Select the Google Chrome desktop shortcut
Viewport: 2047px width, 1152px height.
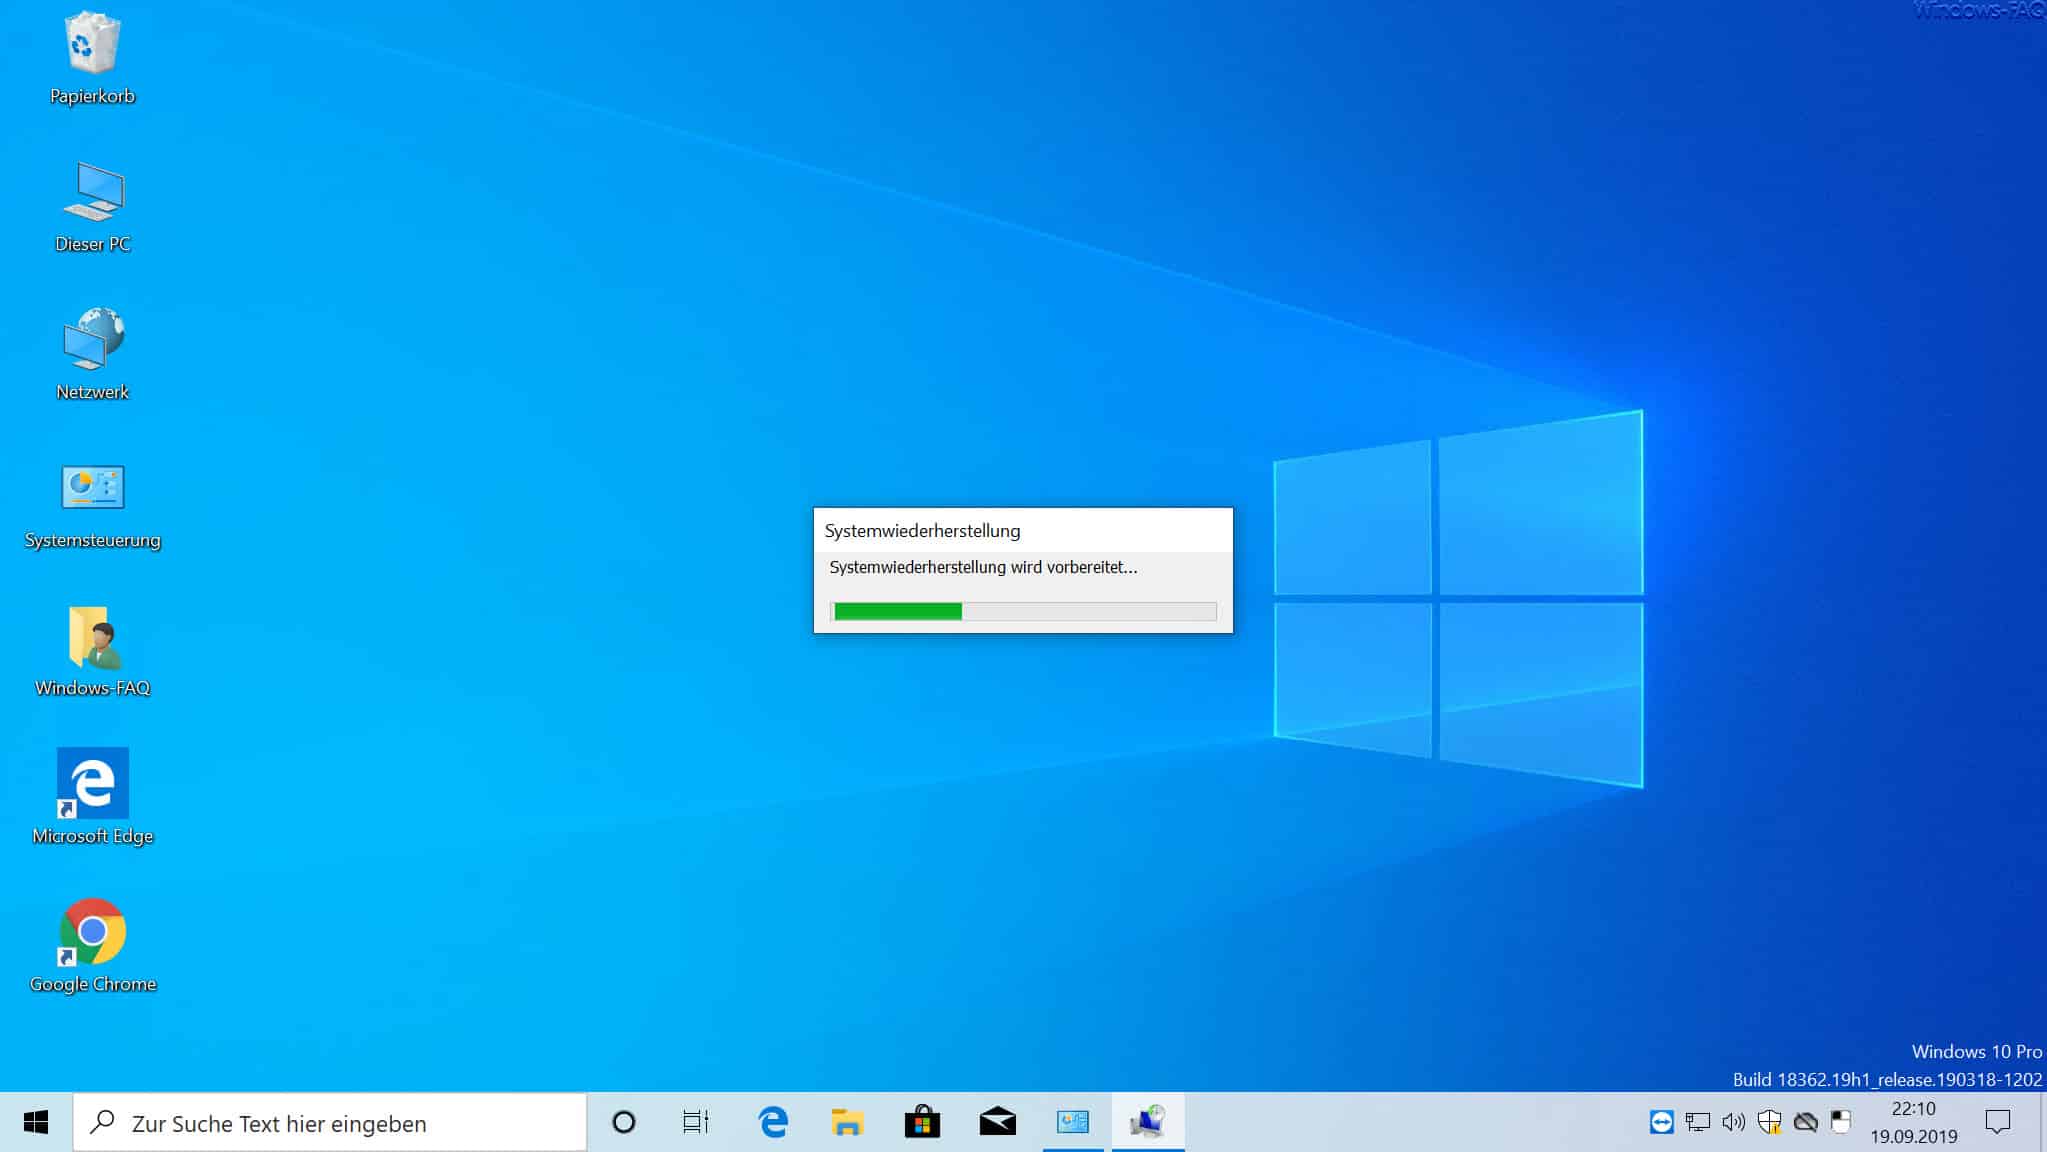tap(92, 946)
